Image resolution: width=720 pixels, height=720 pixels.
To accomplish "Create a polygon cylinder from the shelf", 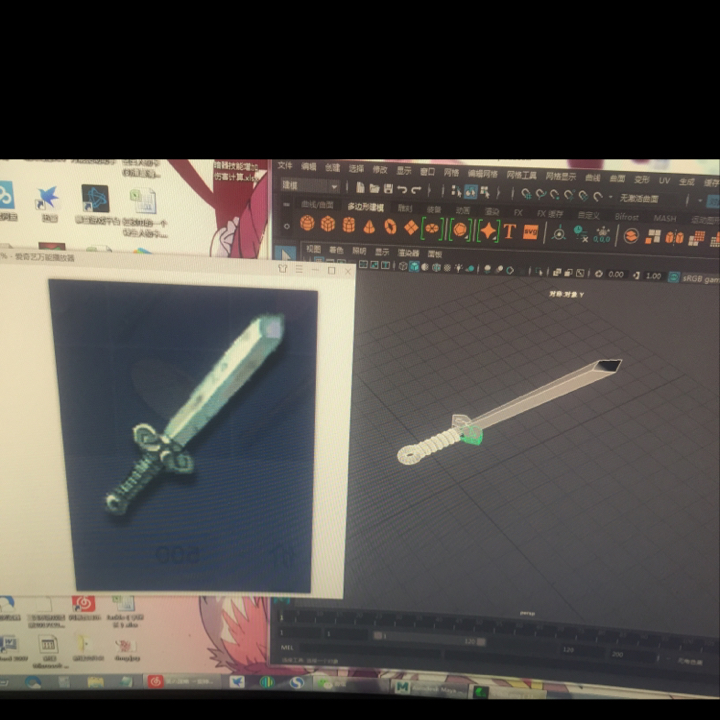I will [349, 225].
